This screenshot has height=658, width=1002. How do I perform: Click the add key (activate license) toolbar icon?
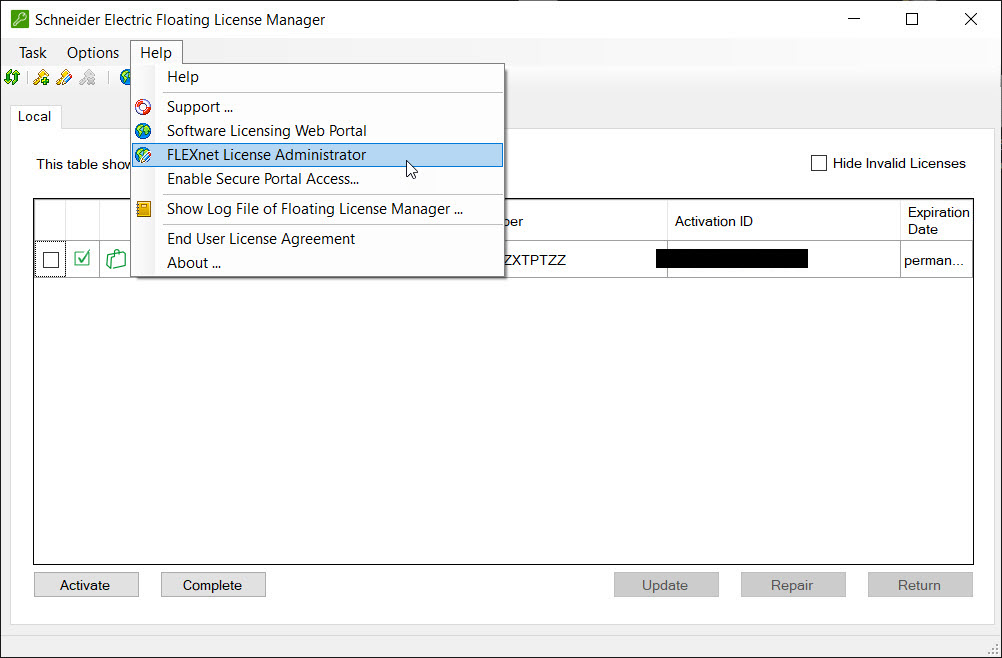pyautogui.click(x=41, y=78)
